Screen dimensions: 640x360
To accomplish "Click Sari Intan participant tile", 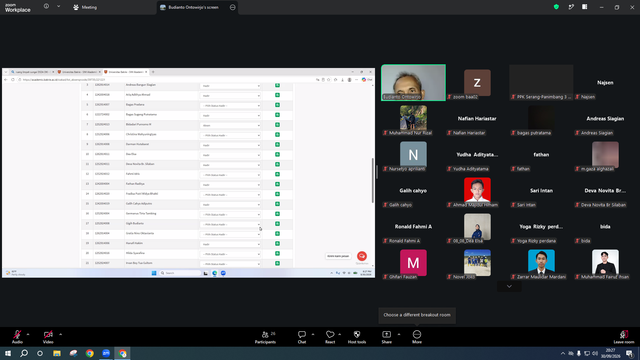I will tap(541, 190).
